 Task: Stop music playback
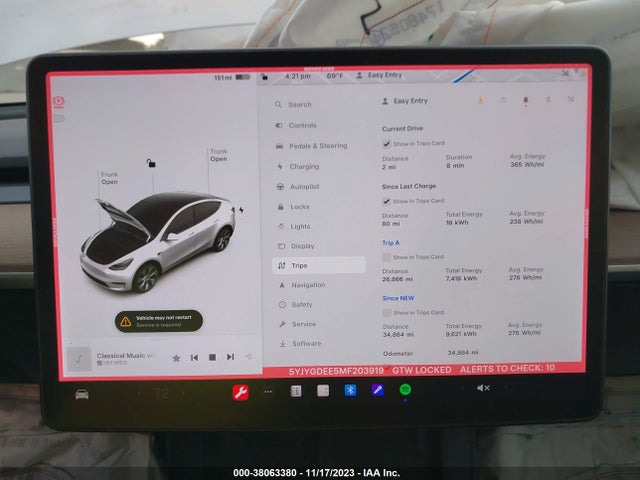tap(212, 357)
